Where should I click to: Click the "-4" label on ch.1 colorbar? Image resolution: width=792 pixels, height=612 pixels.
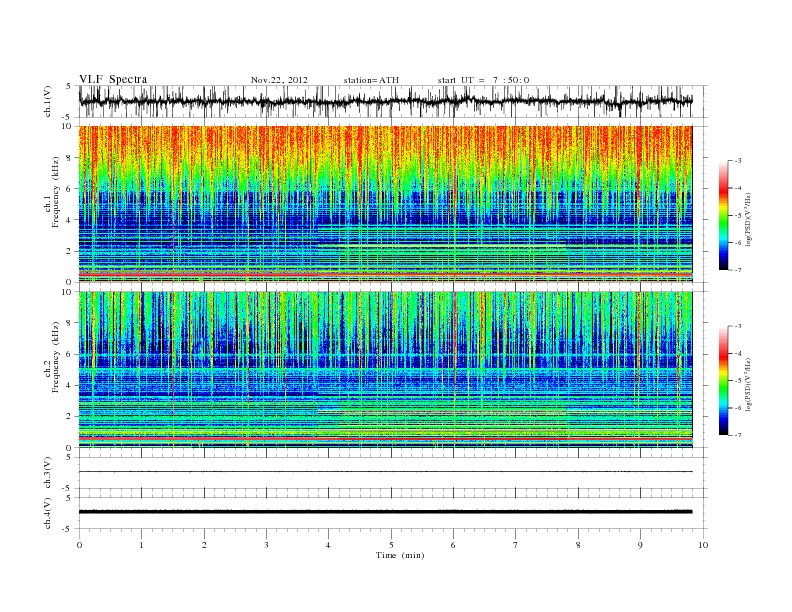tap(738, 188)
